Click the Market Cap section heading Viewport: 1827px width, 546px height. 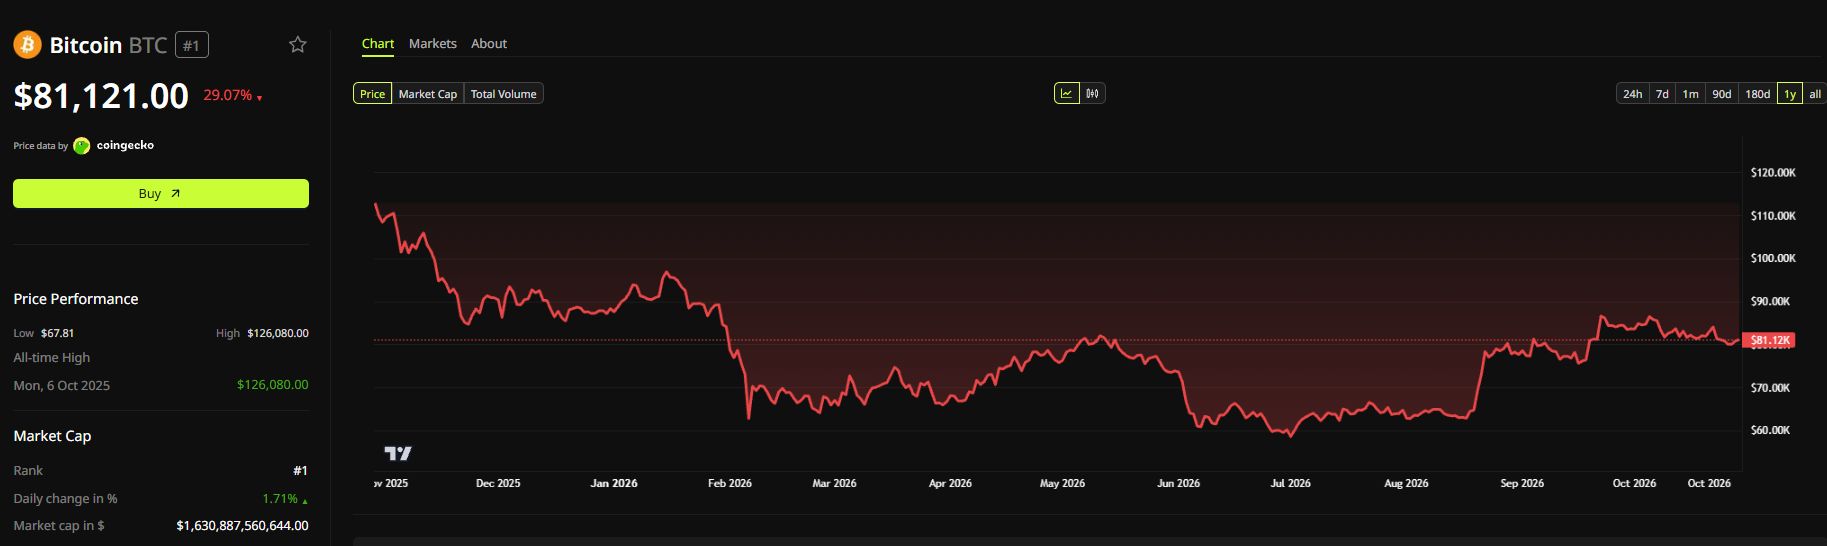(x=52, y=436)
